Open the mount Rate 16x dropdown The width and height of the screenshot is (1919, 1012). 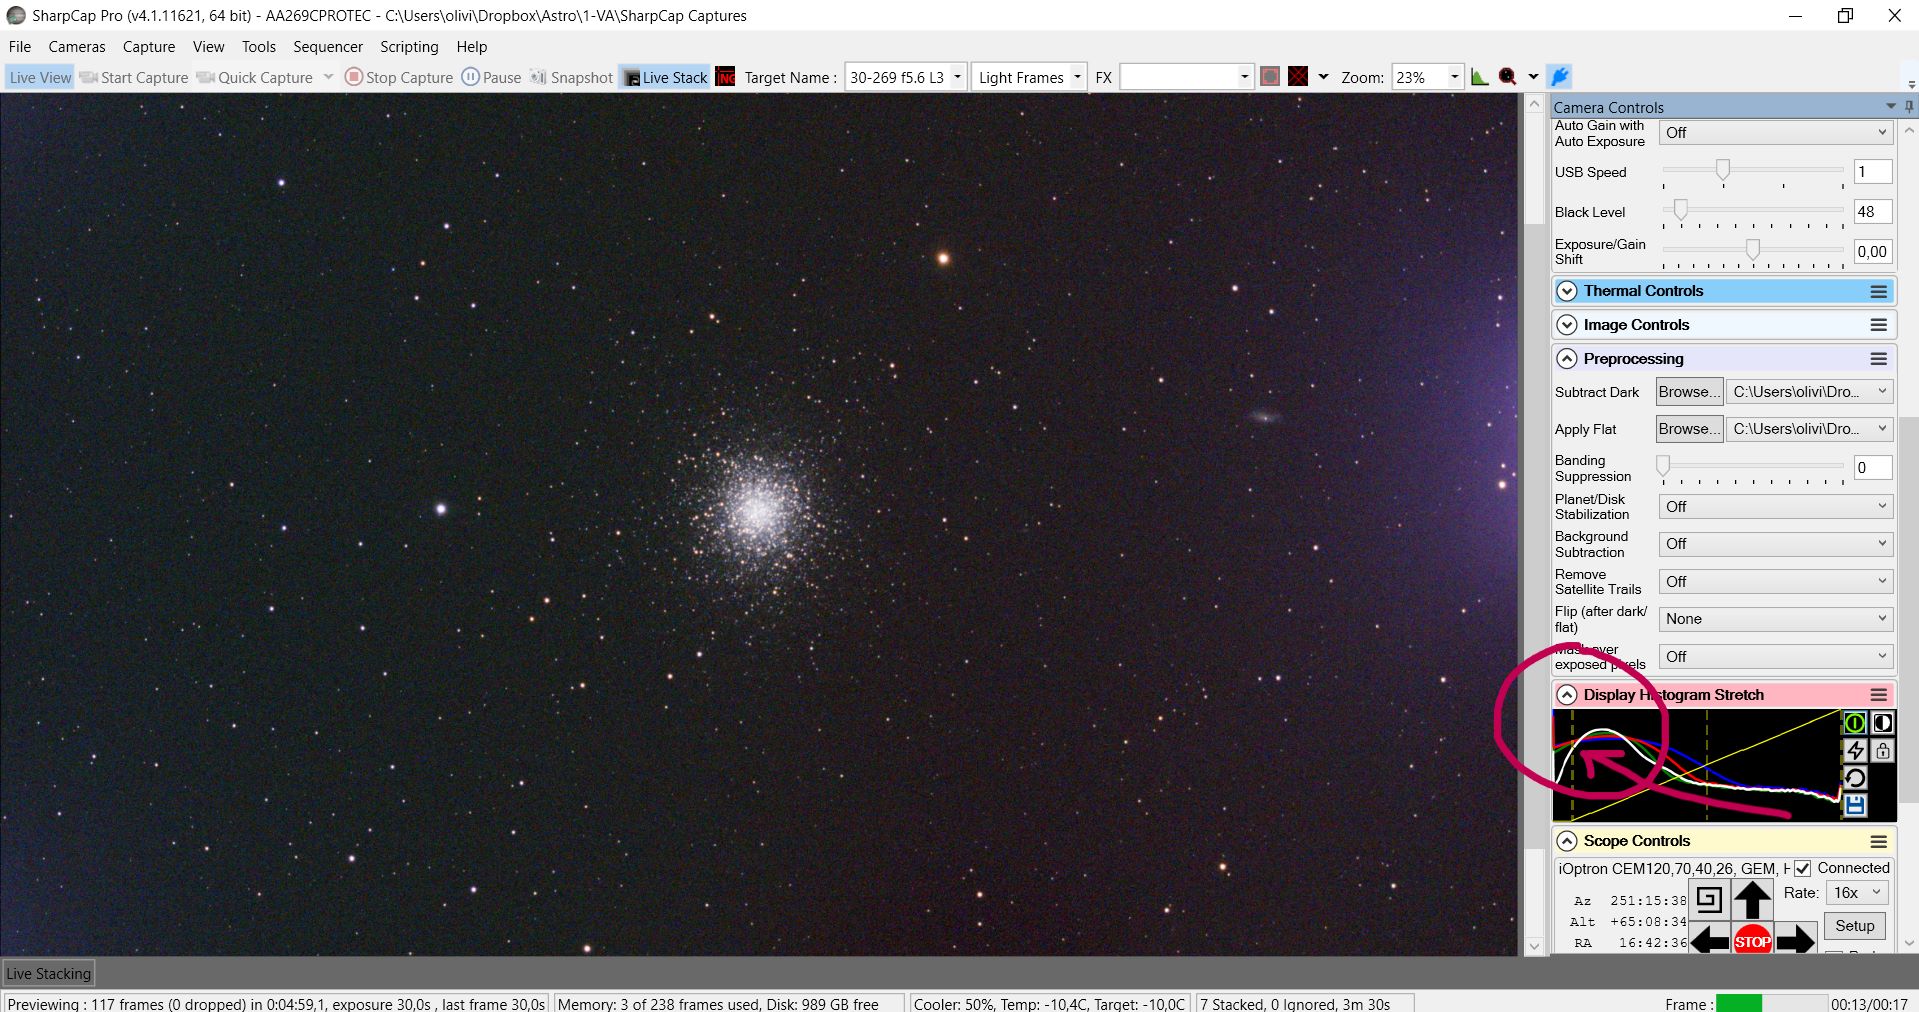tap(1857, 893)
